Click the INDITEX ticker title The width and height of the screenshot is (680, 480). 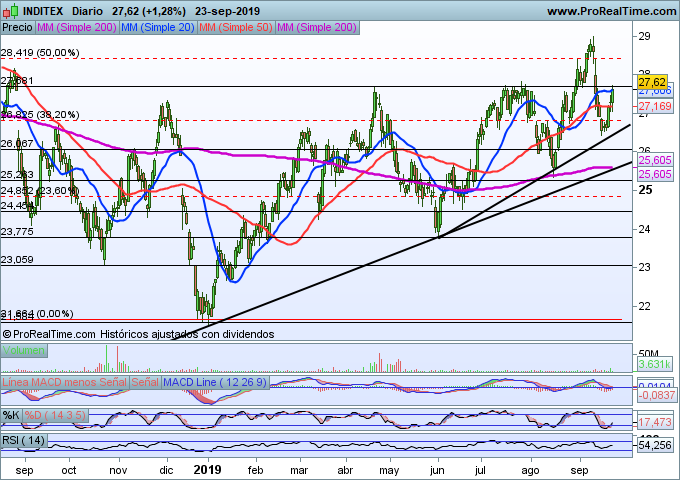43,11
